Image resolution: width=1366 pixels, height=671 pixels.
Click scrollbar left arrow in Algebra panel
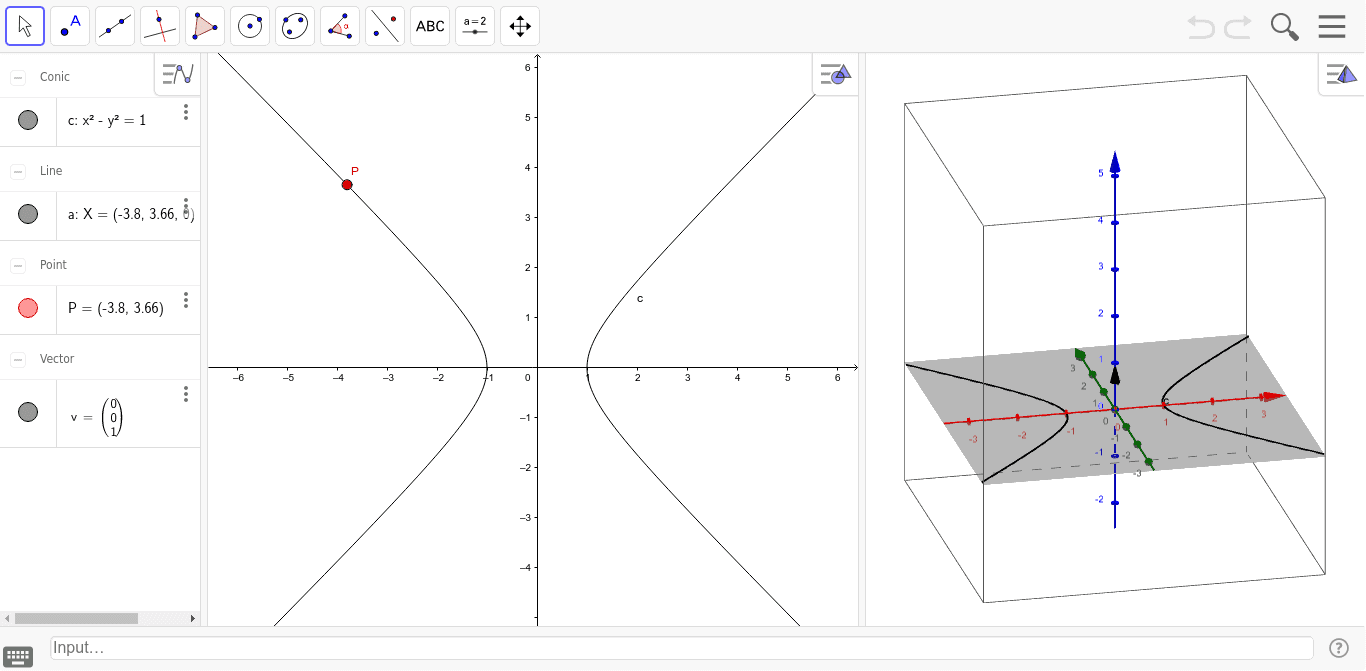[x=6, y=619]
